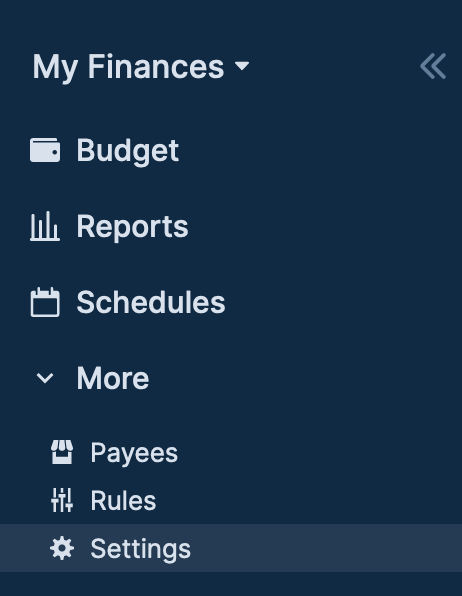
Task: Toggle the More label
Action: 113,378
